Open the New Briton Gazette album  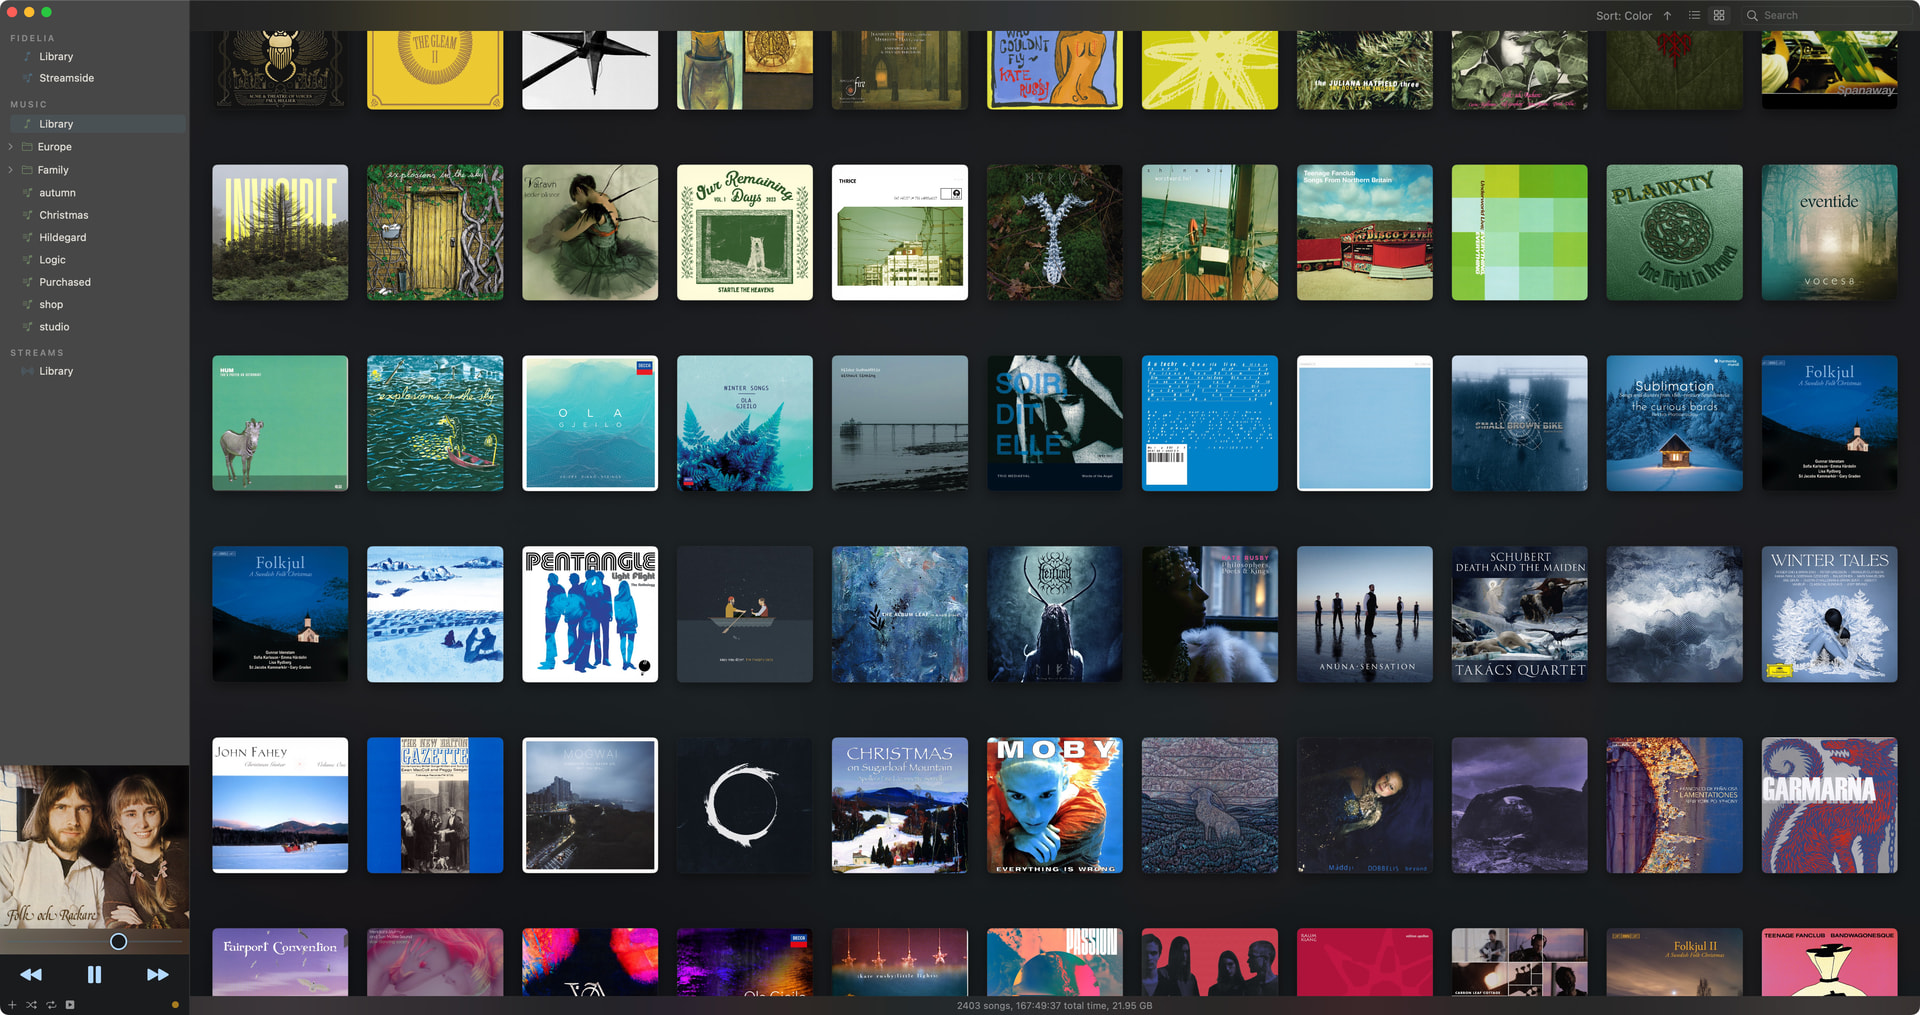(x=435, y=805)
